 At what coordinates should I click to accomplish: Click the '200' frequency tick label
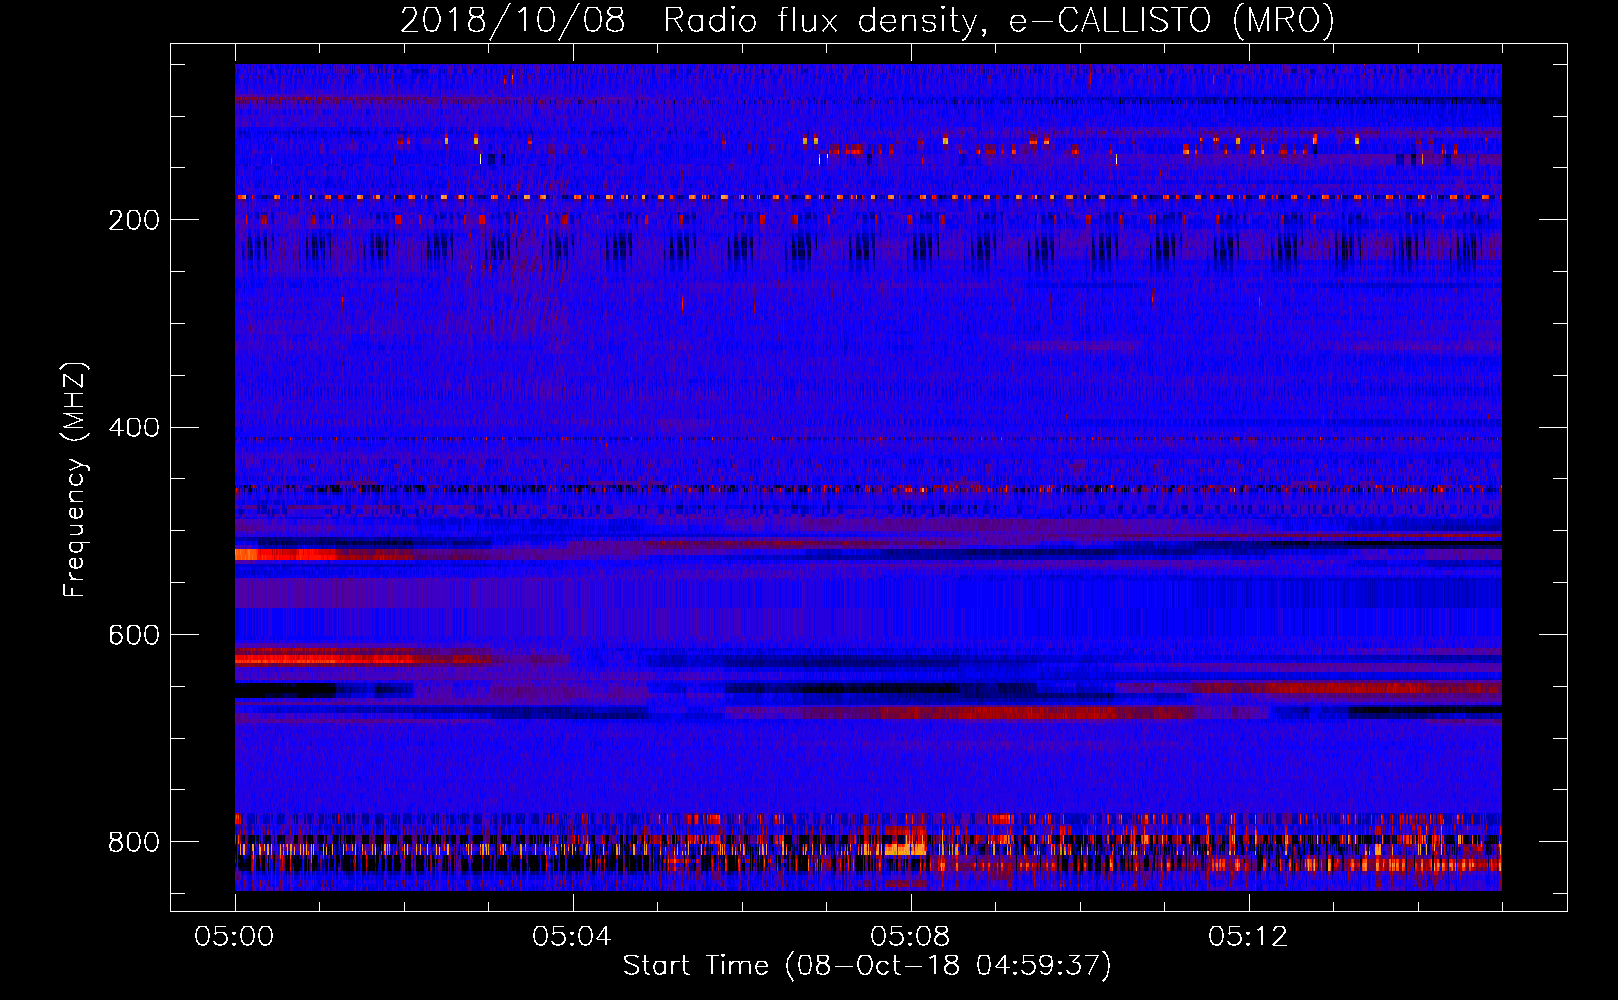[134, 220]
